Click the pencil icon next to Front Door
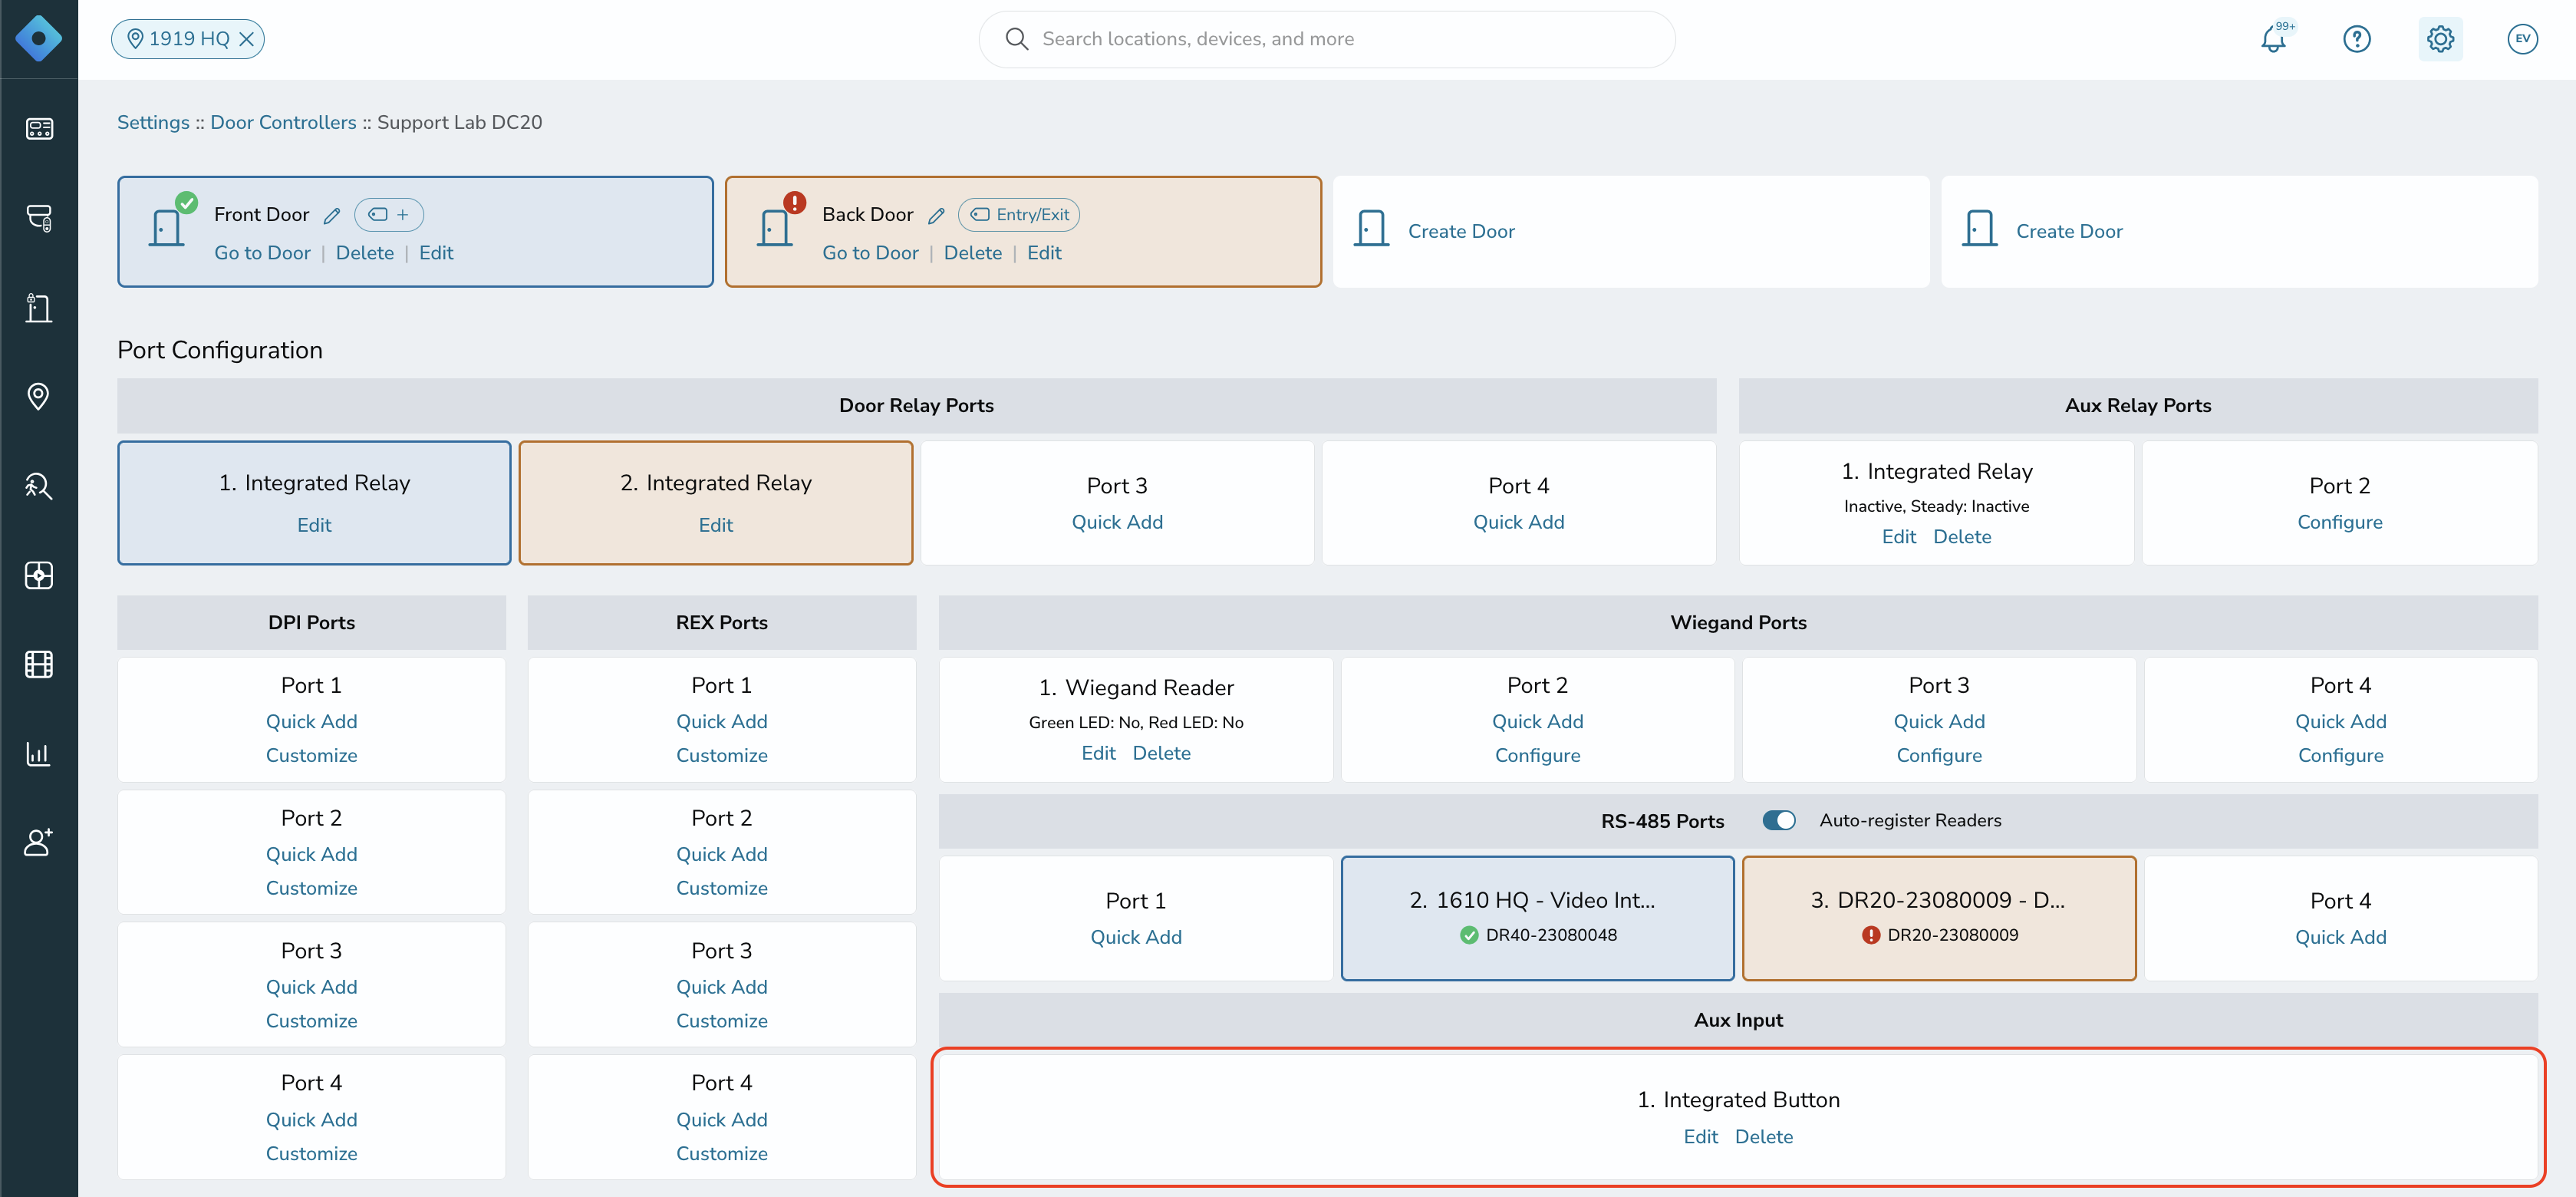The width and height of the screenshot is (2576, 1197). click(x=332, y=215)
